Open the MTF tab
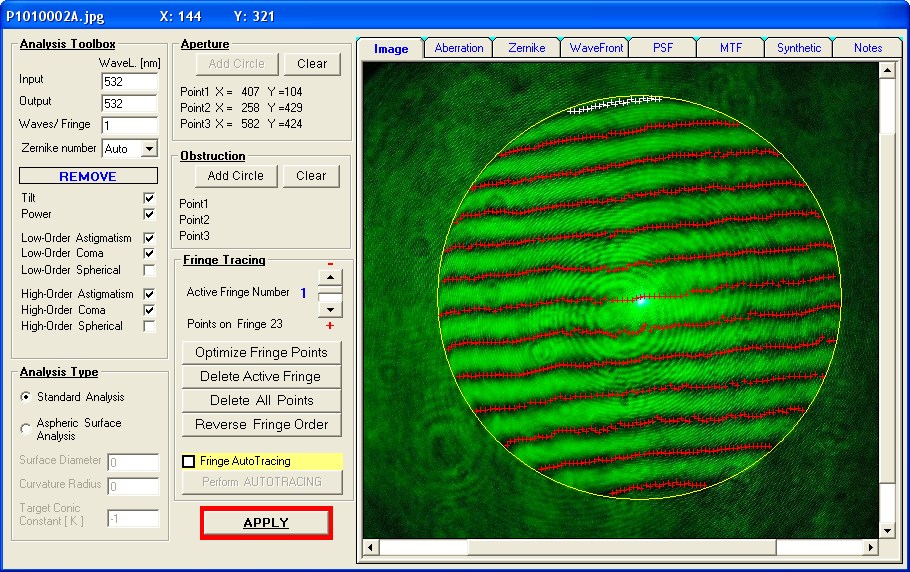Screen dimensions: 910x572 731,48
